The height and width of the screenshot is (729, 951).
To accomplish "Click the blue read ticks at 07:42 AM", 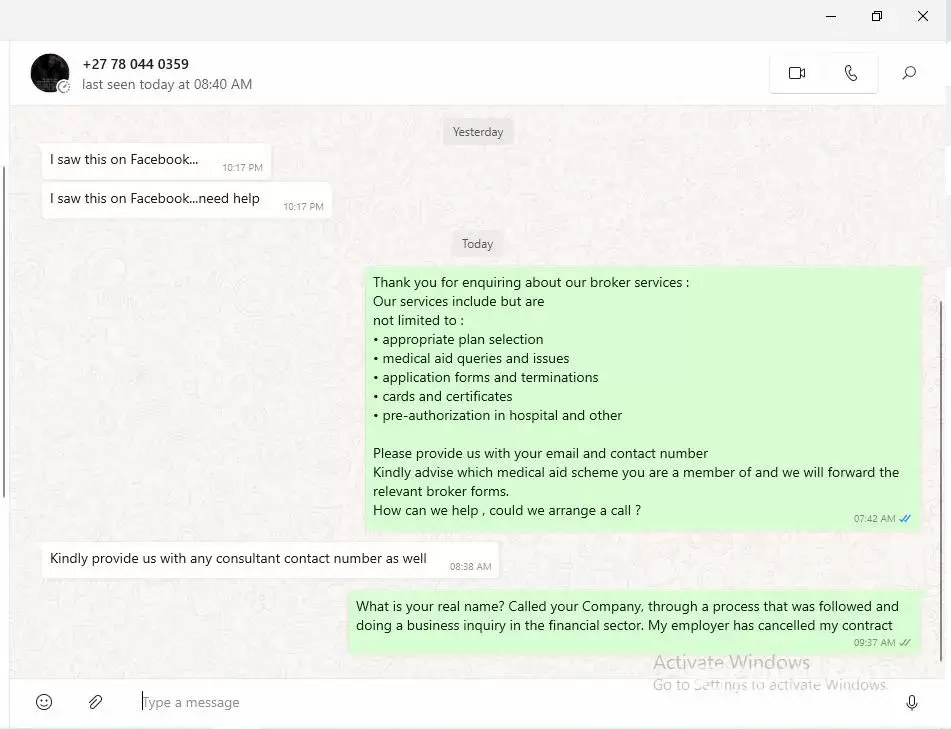I will click(905, 519).
